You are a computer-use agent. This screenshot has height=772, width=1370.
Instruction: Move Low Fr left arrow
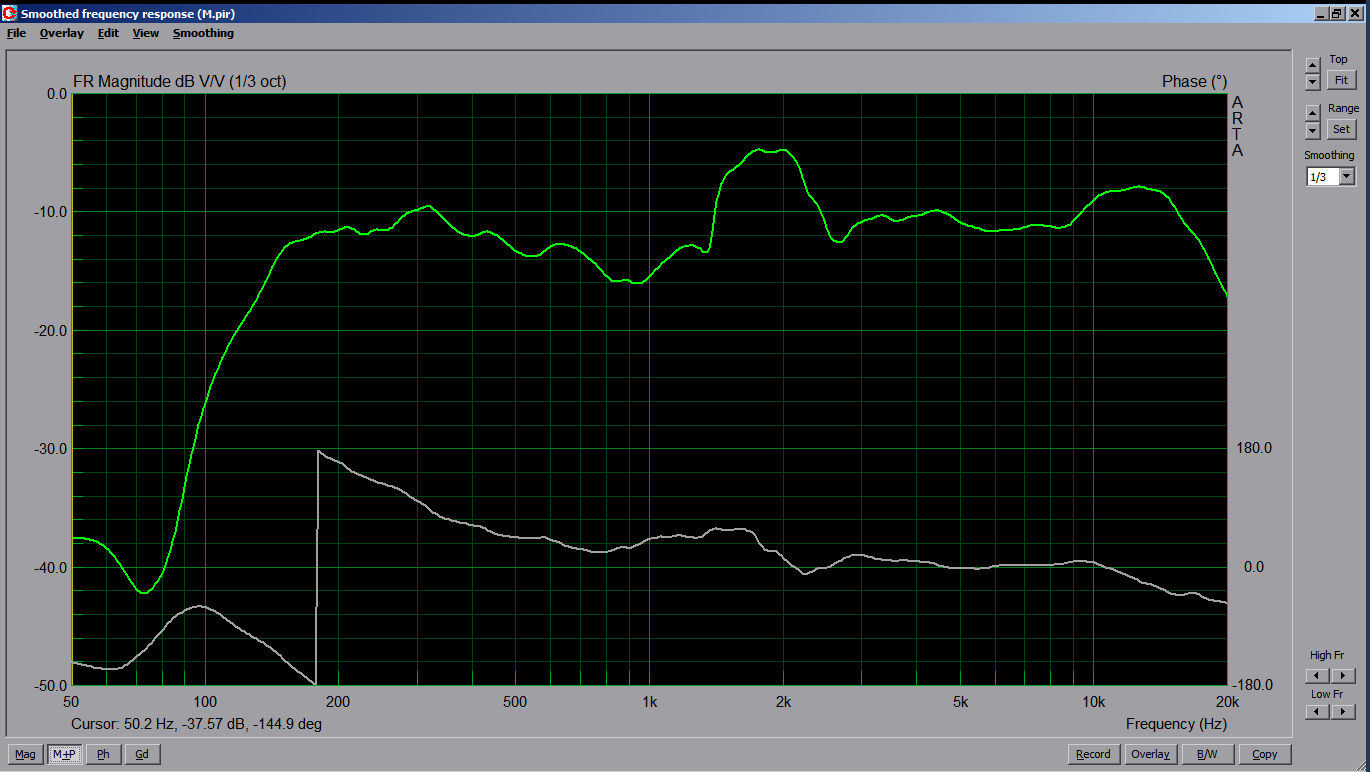[1318, 712]
